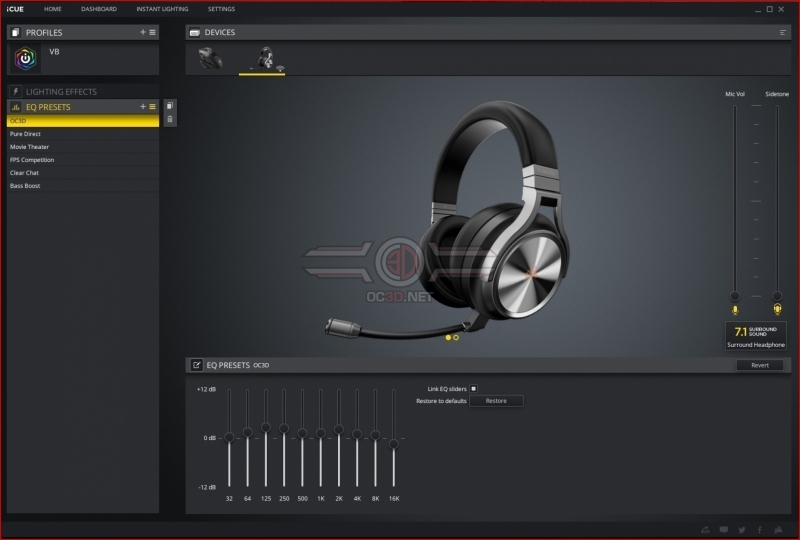
Task: Click the Lighting Effects lightning bolt icon
Action: tap(15, 91)
